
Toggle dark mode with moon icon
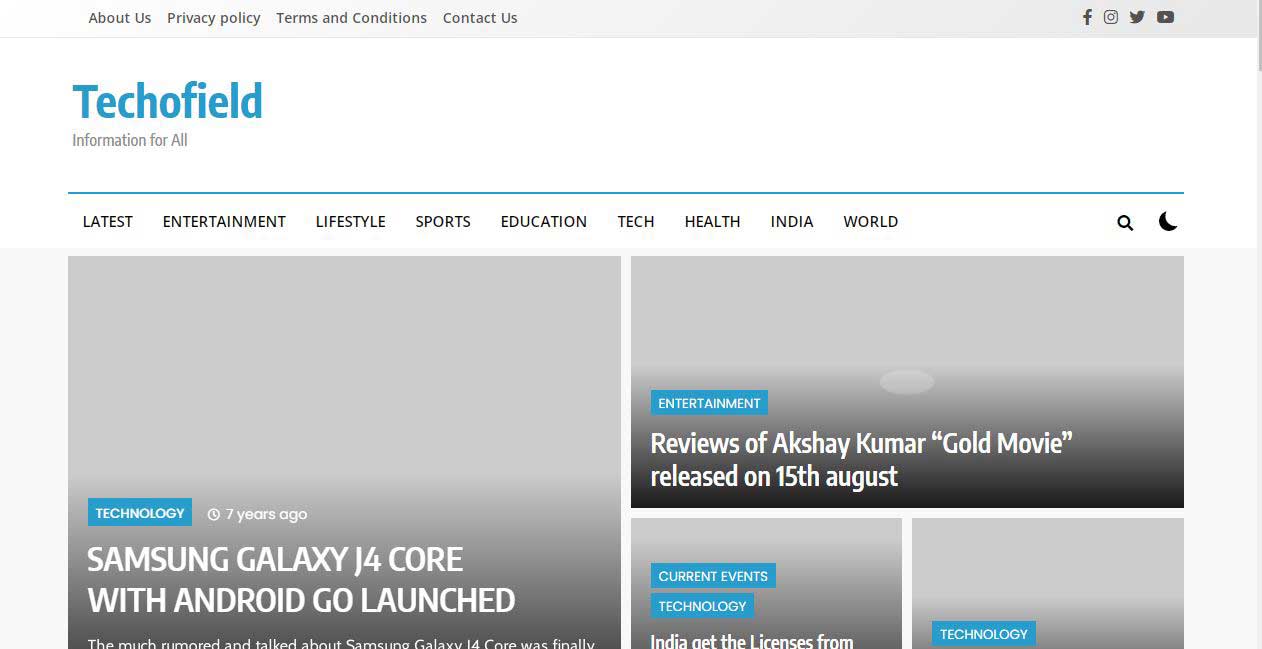(1168, 221)
